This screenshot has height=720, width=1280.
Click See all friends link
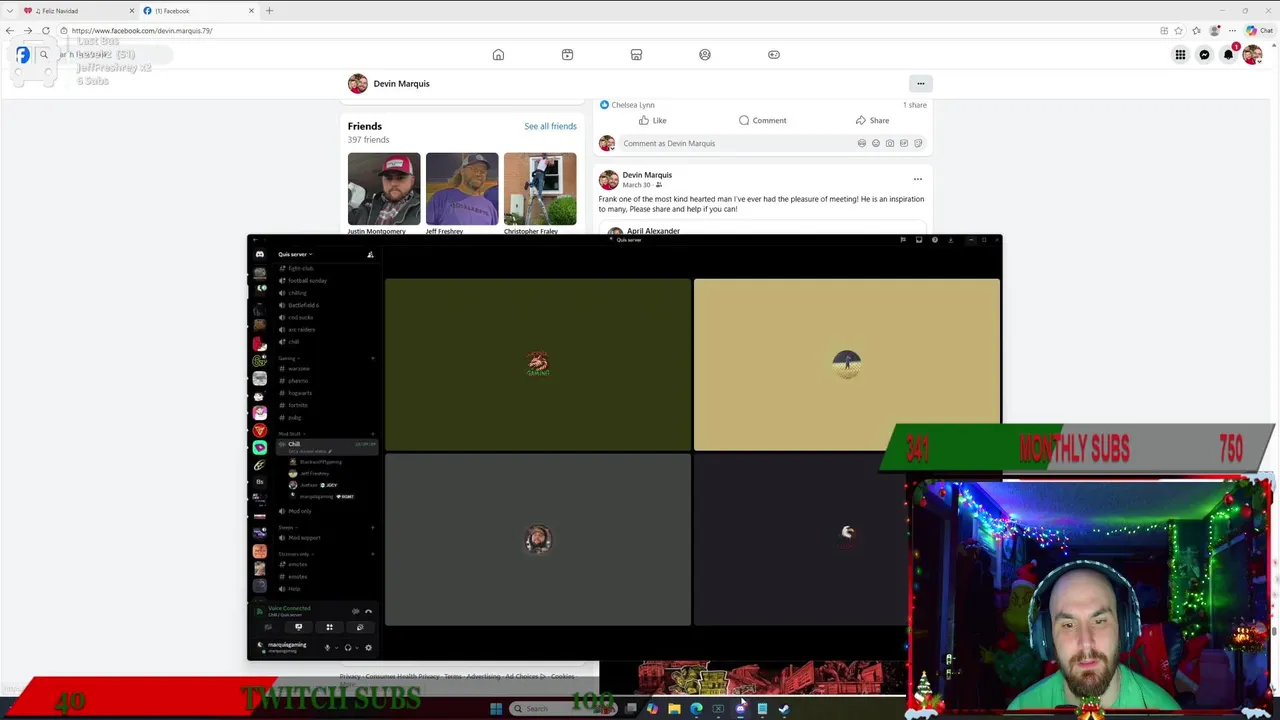[550, 126]
